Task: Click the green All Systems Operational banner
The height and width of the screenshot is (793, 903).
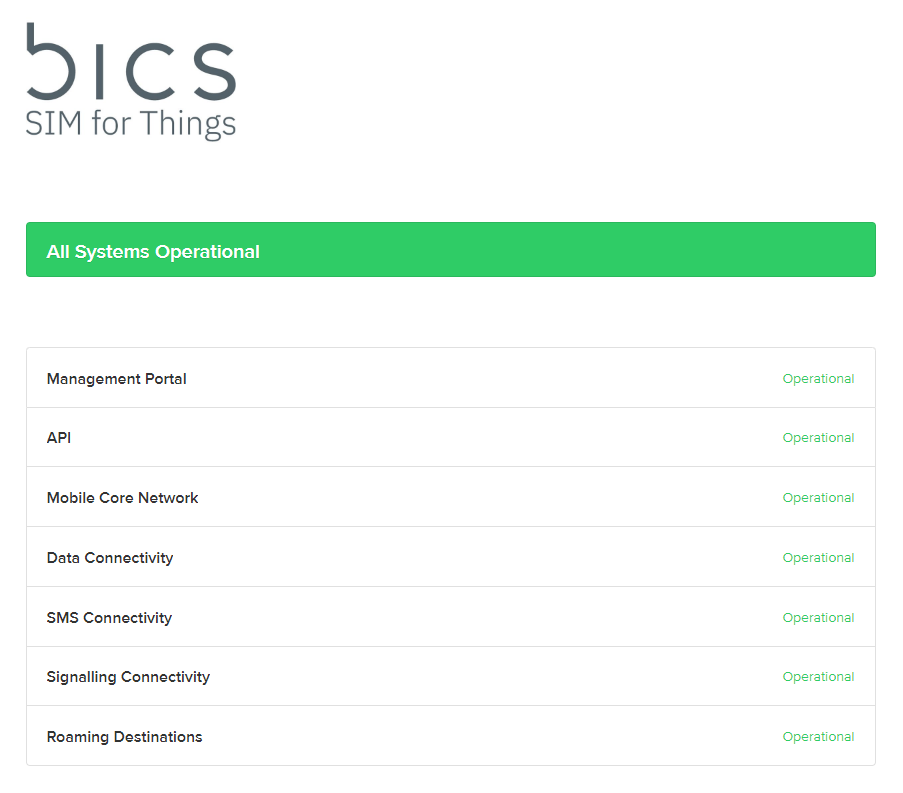Action: [x=450, y=250]
